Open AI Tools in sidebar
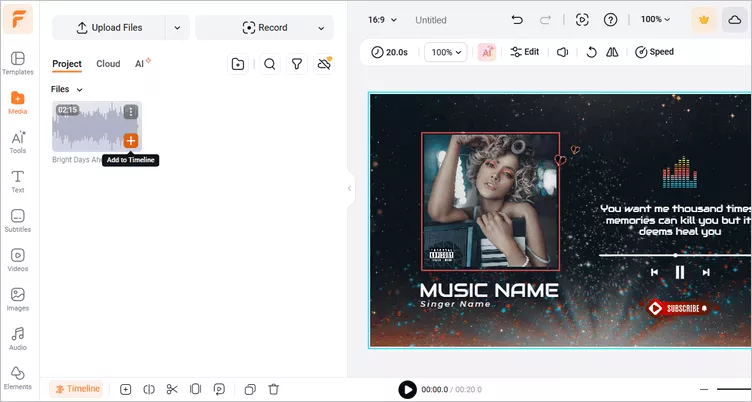 (18, 142)
